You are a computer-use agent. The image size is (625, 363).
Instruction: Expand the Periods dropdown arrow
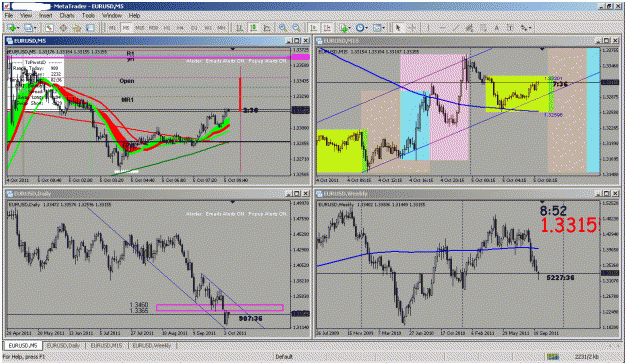(x=367, y=27)
